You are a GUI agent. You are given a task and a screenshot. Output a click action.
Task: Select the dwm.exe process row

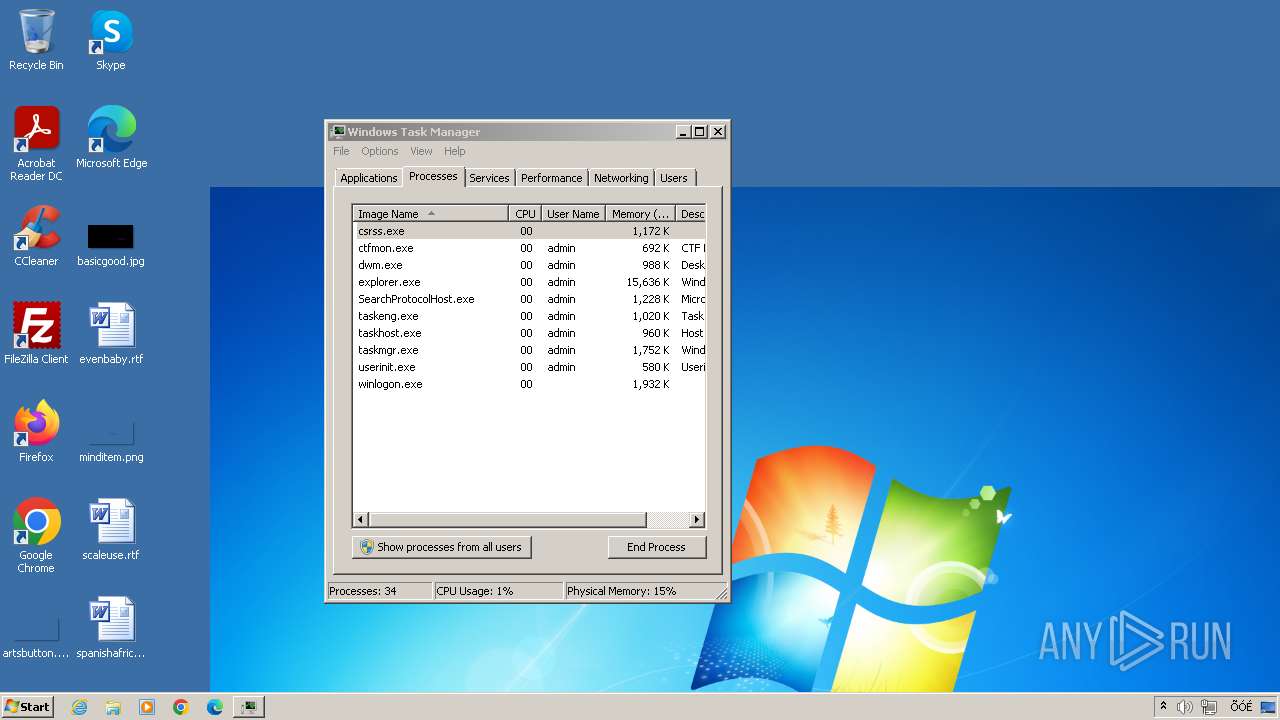coord(530,265)
